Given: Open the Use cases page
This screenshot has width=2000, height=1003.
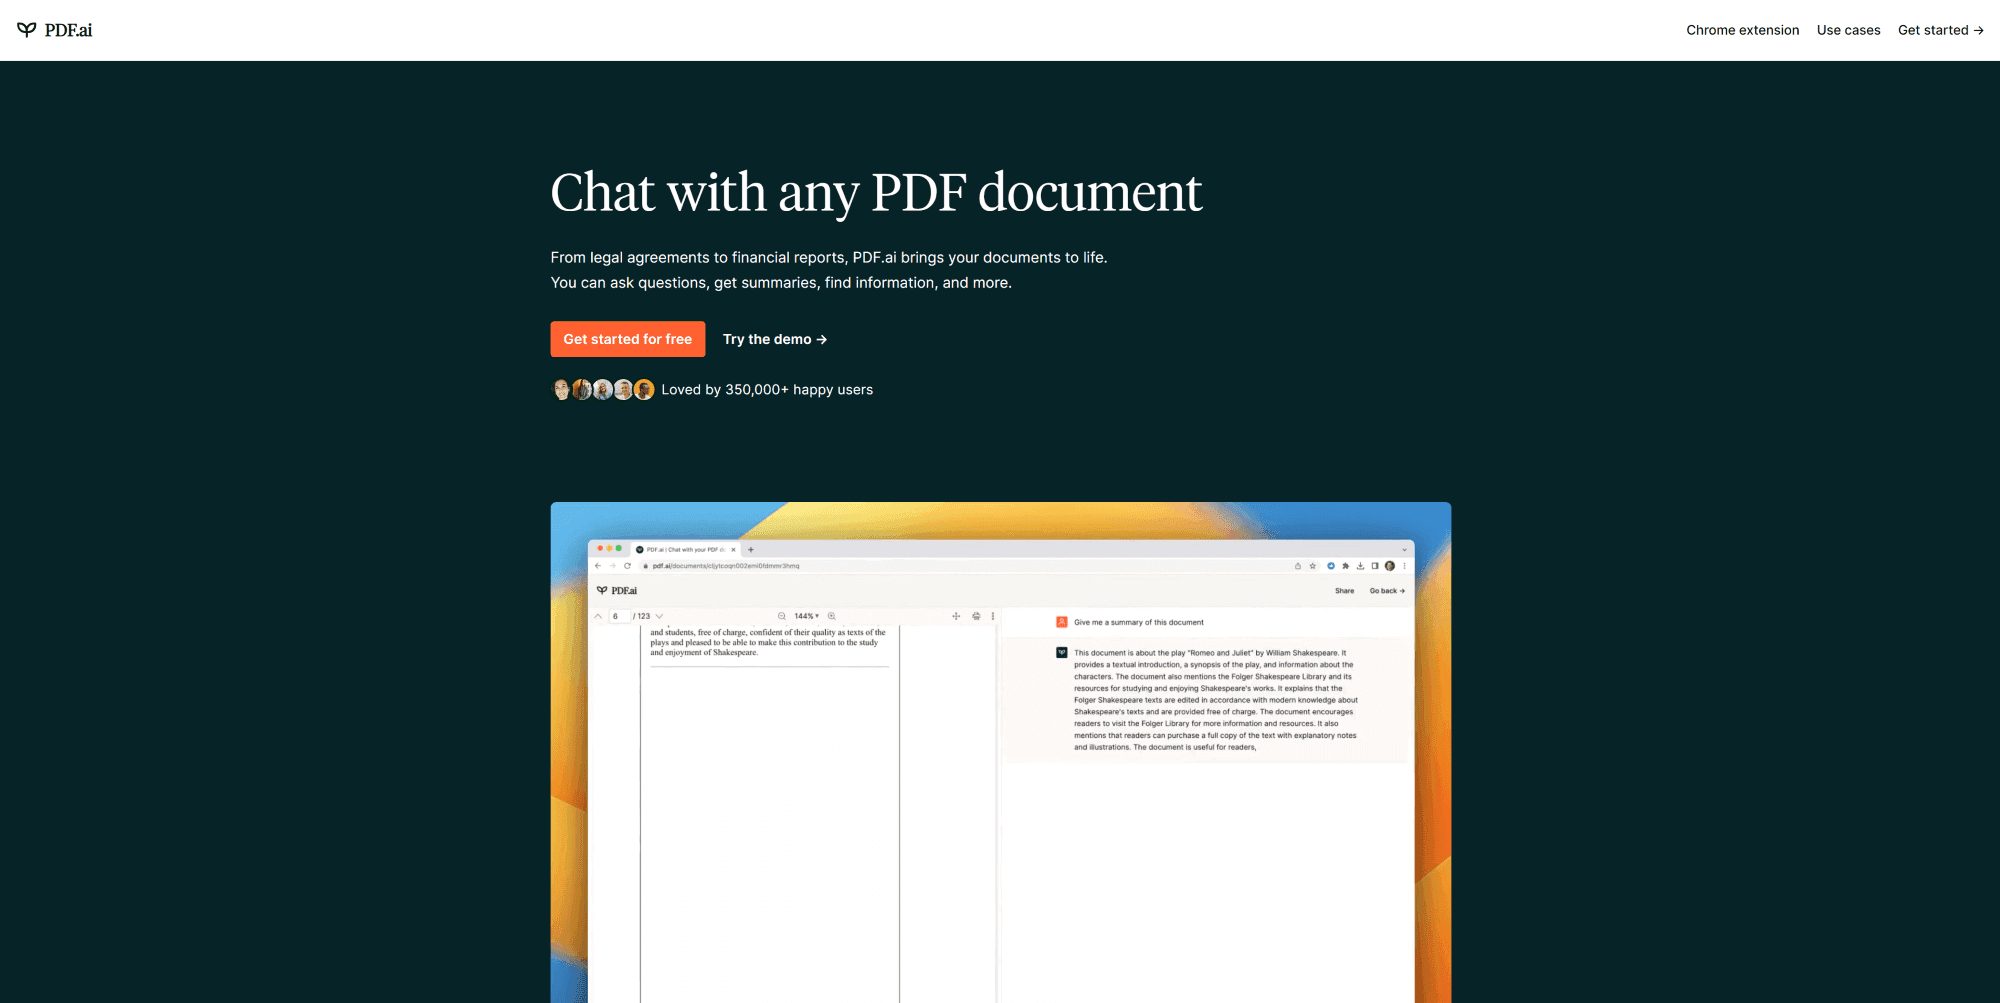Looking at the screenshot, I should (1848, 30).
